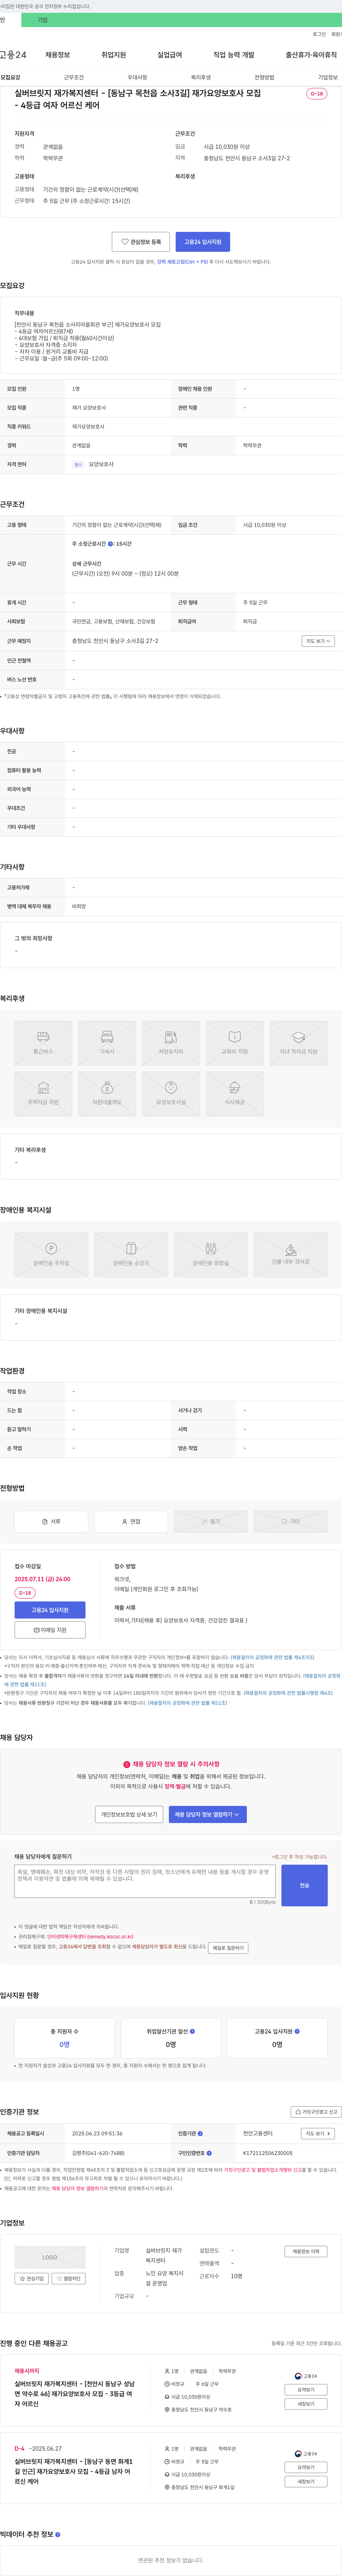
Task: Select the 주택자금 지원 icon
Action: [x=43, y=1094]
